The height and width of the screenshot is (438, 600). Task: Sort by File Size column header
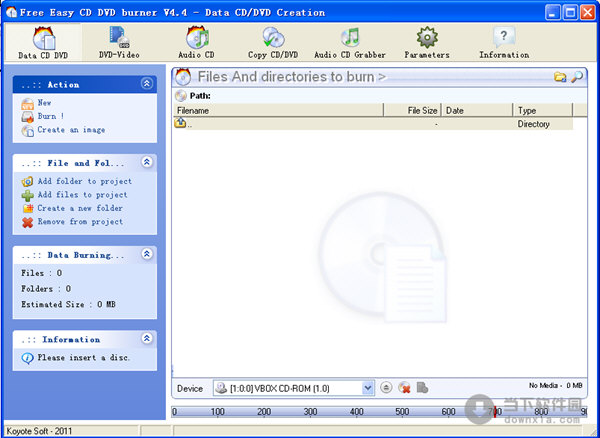[x=412, y=111]
